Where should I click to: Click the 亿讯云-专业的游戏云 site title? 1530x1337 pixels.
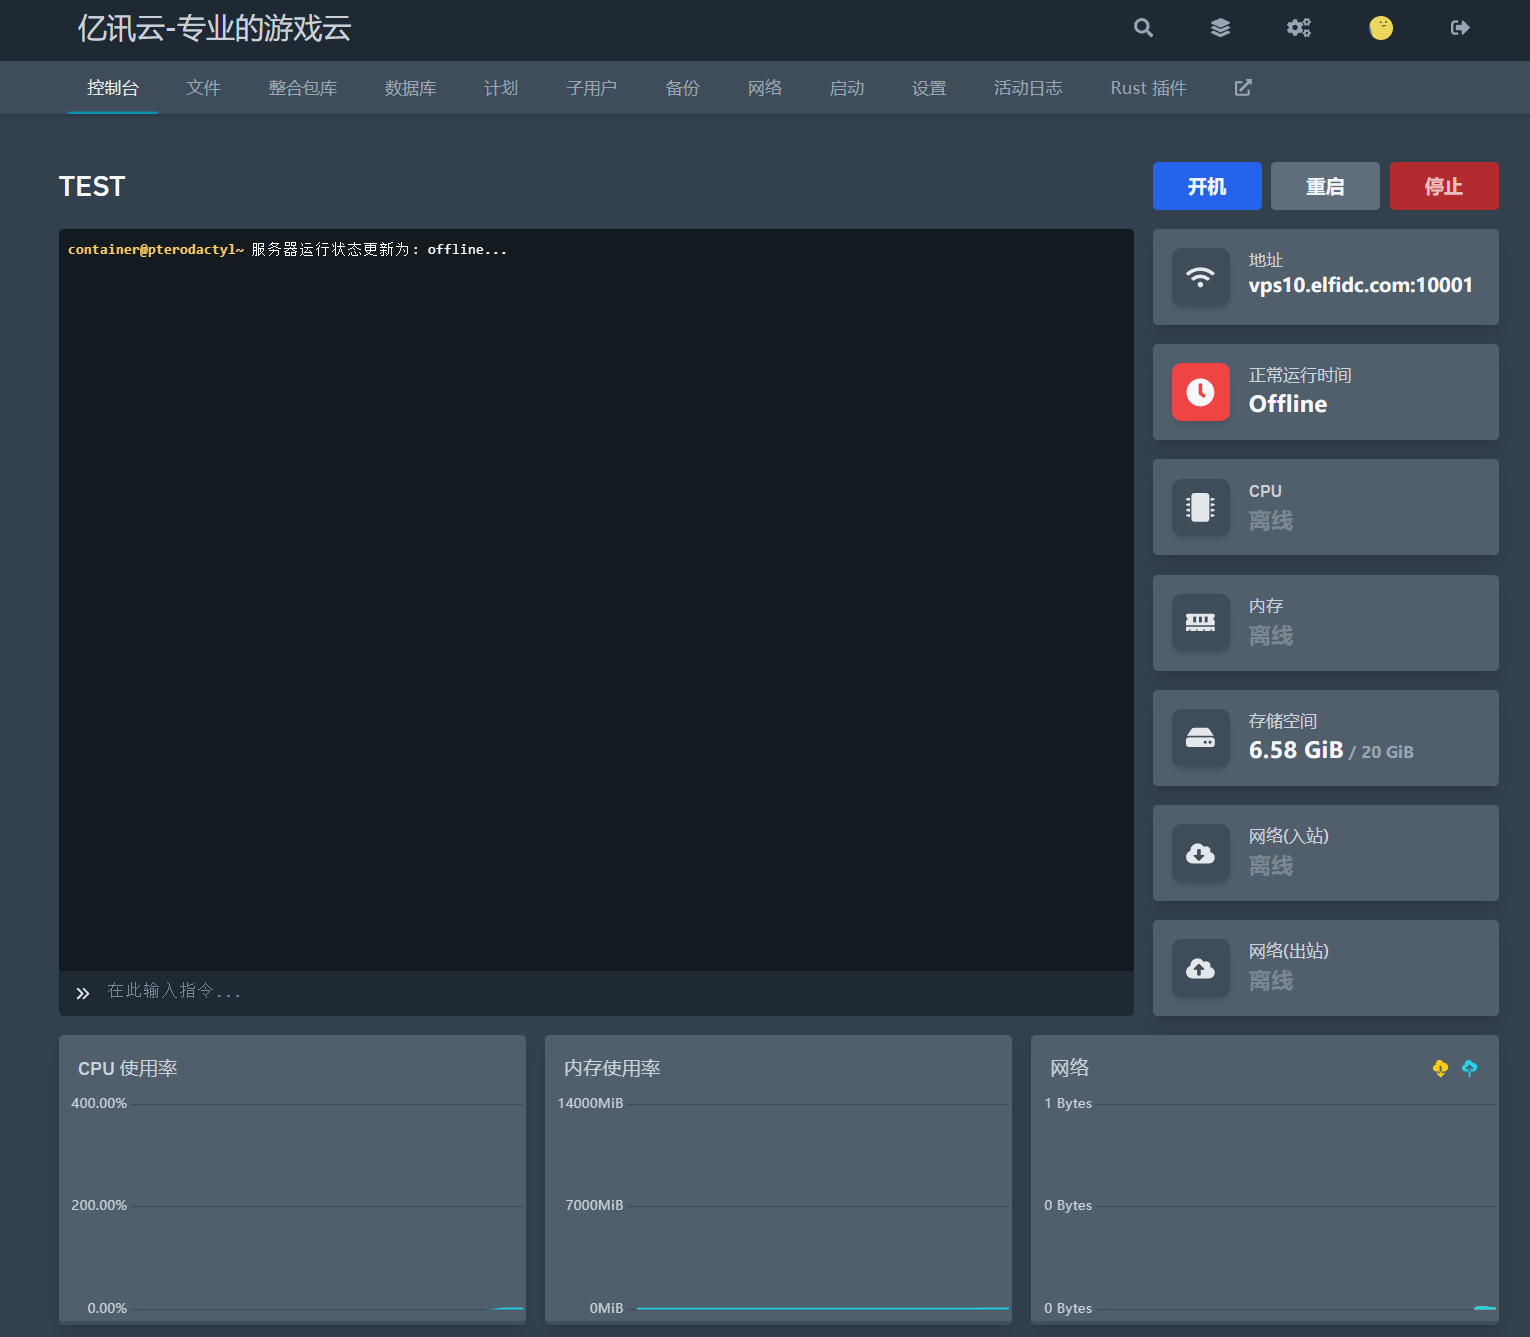click(215, 28)
